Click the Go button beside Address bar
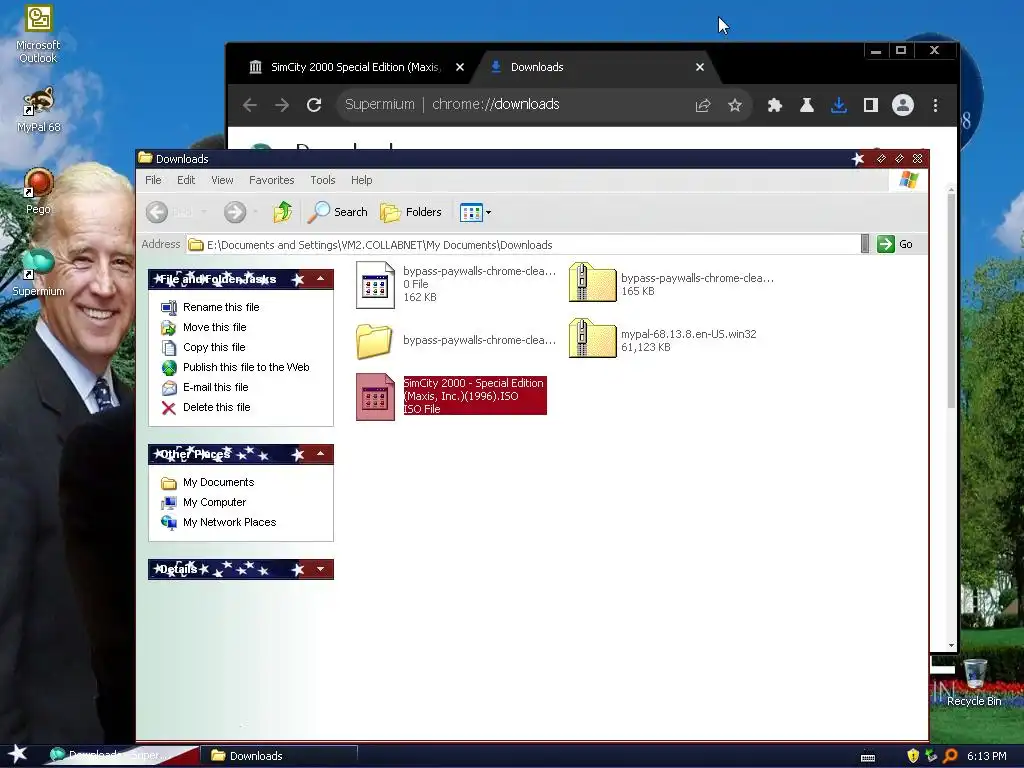 895,244
